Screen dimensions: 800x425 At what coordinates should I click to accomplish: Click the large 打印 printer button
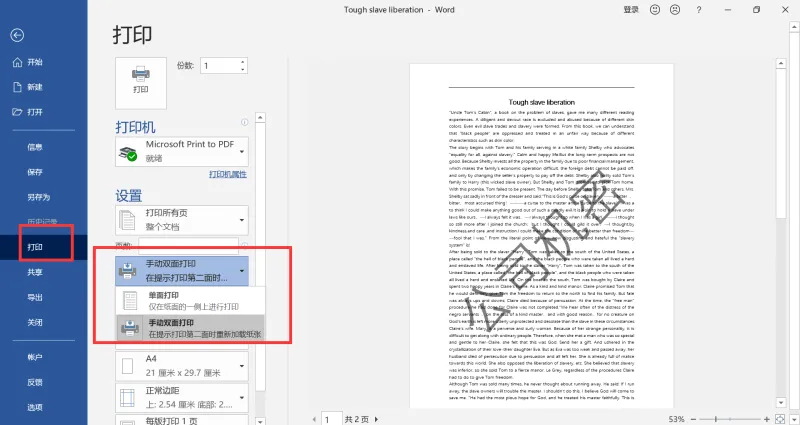pos(141,83)
